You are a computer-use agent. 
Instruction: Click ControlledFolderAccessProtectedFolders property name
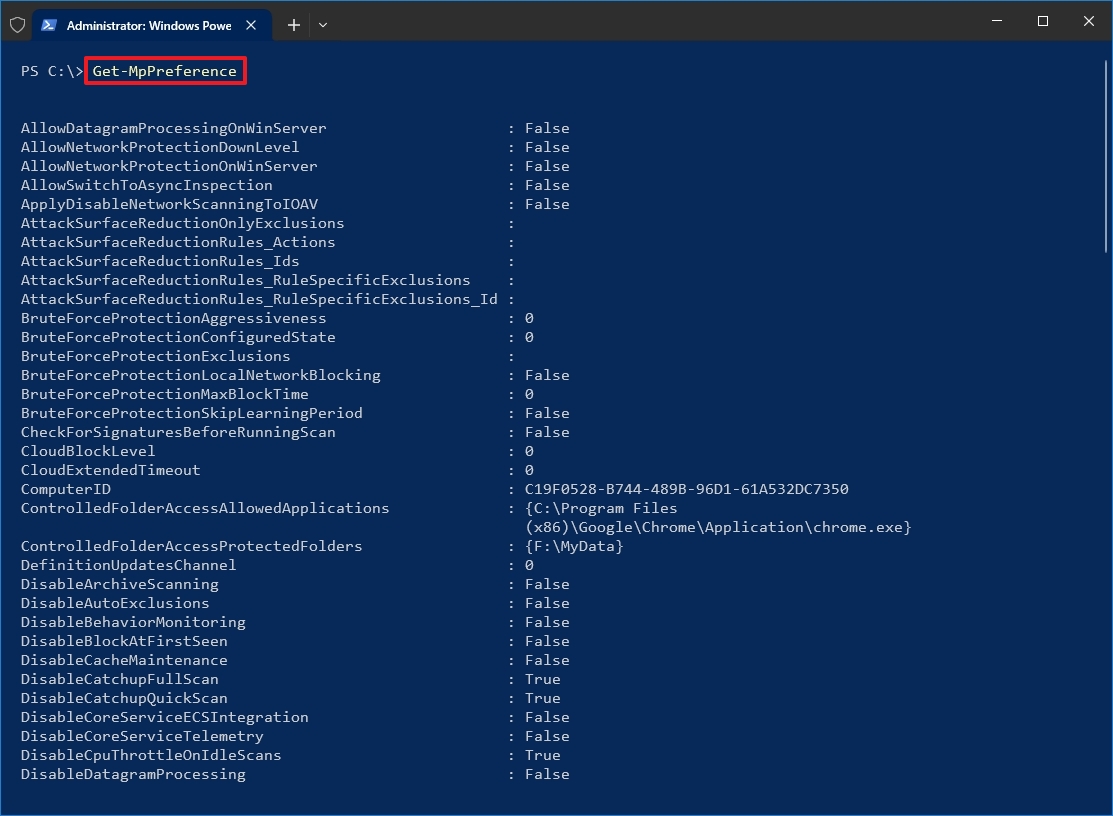pyautogui.click(x=192, y=546)
